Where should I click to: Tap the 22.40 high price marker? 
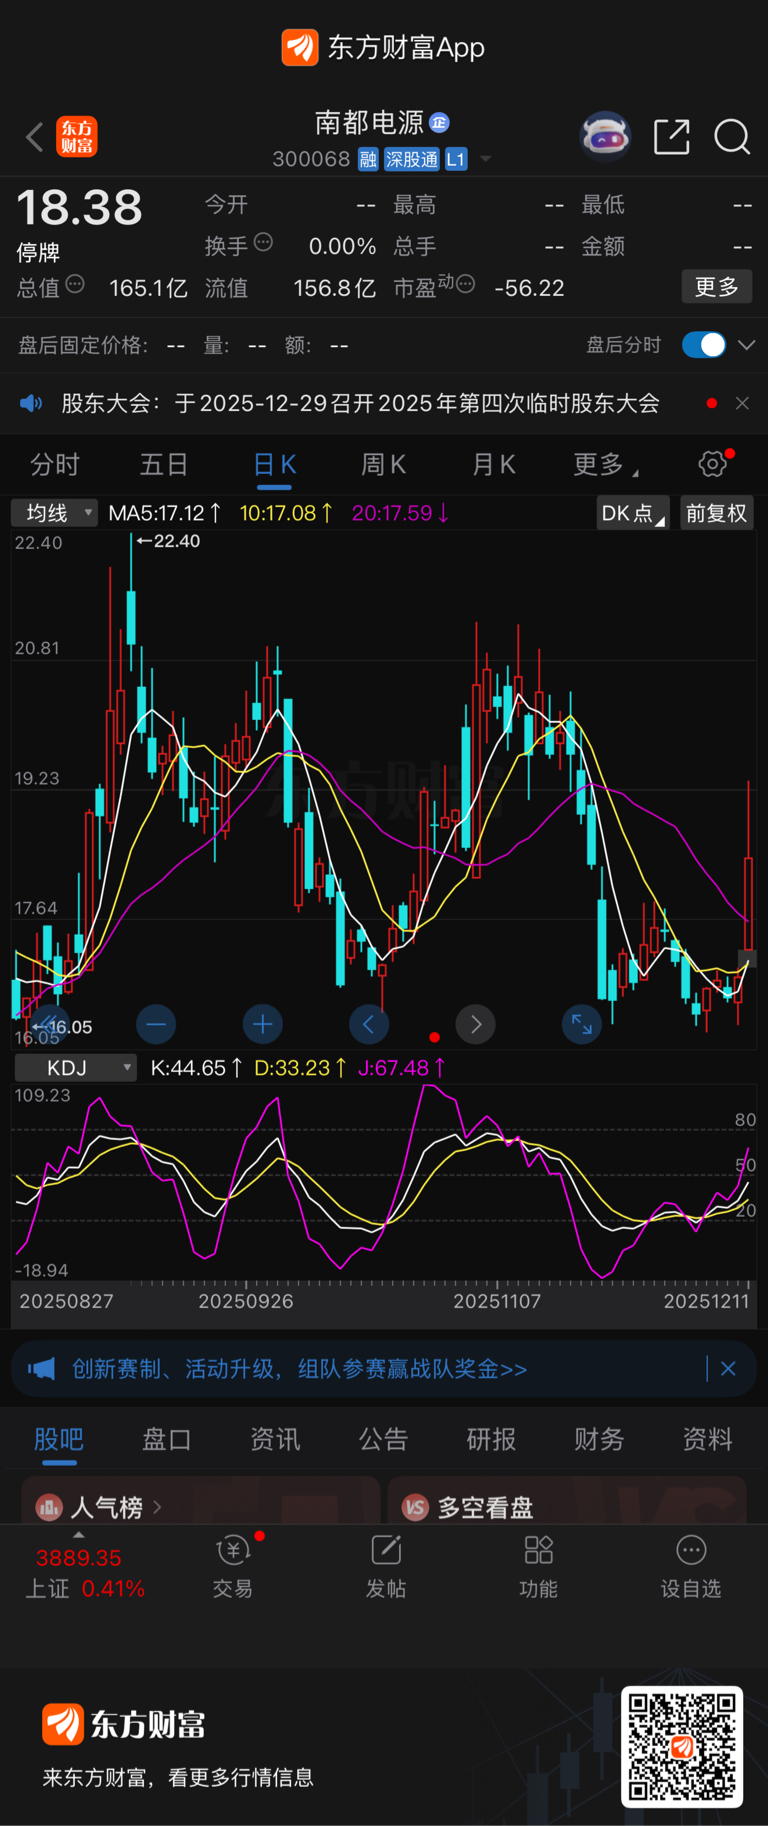[x=169, y=541]
